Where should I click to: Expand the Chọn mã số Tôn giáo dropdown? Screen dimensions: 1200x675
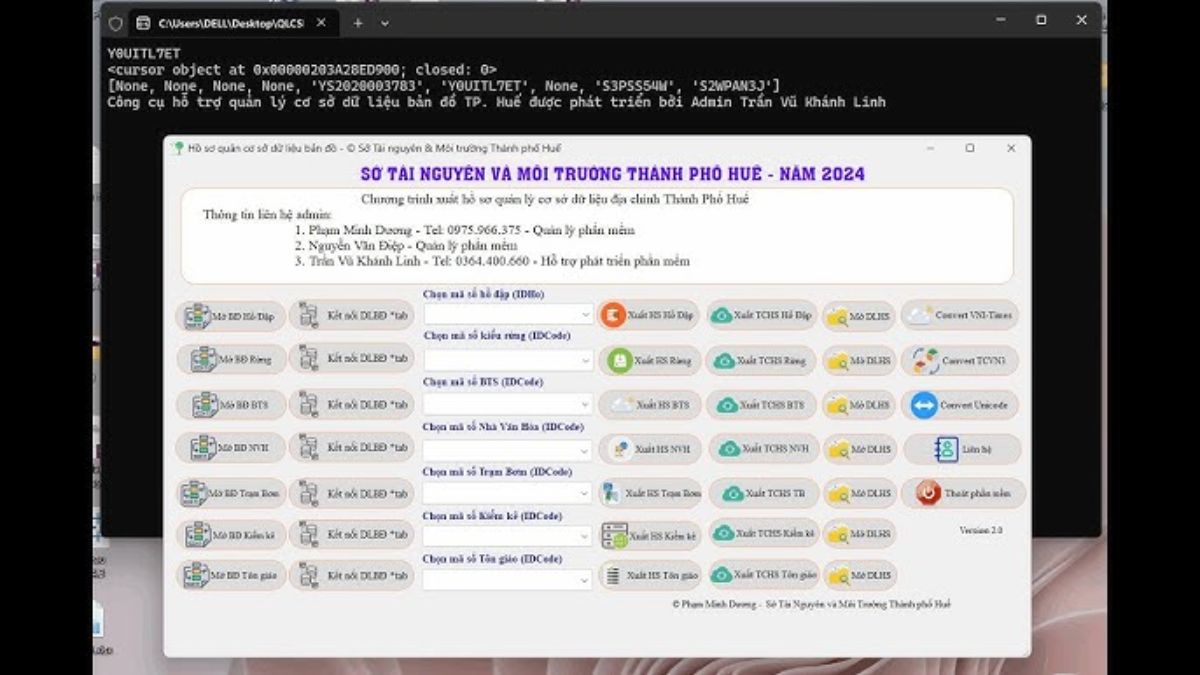pos(508,579)
